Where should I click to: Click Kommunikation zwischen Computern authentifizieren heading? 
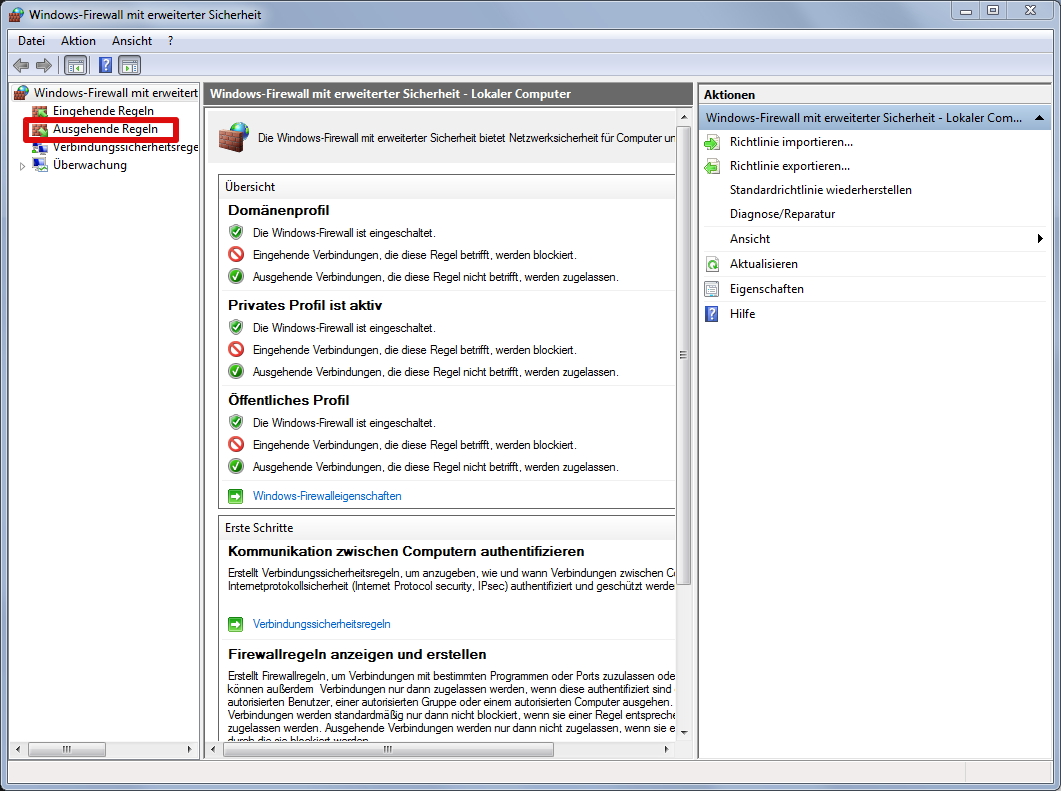point(406,551)
